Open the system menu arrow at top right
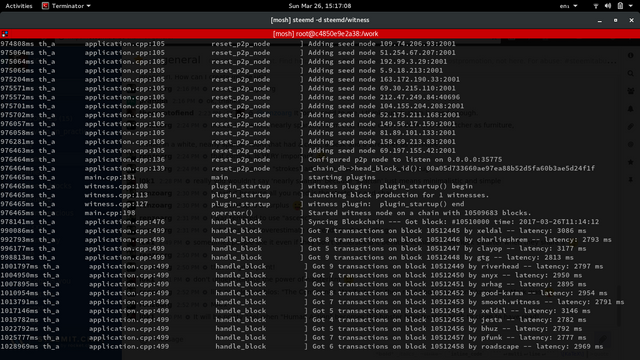 [x=631, y=6]
